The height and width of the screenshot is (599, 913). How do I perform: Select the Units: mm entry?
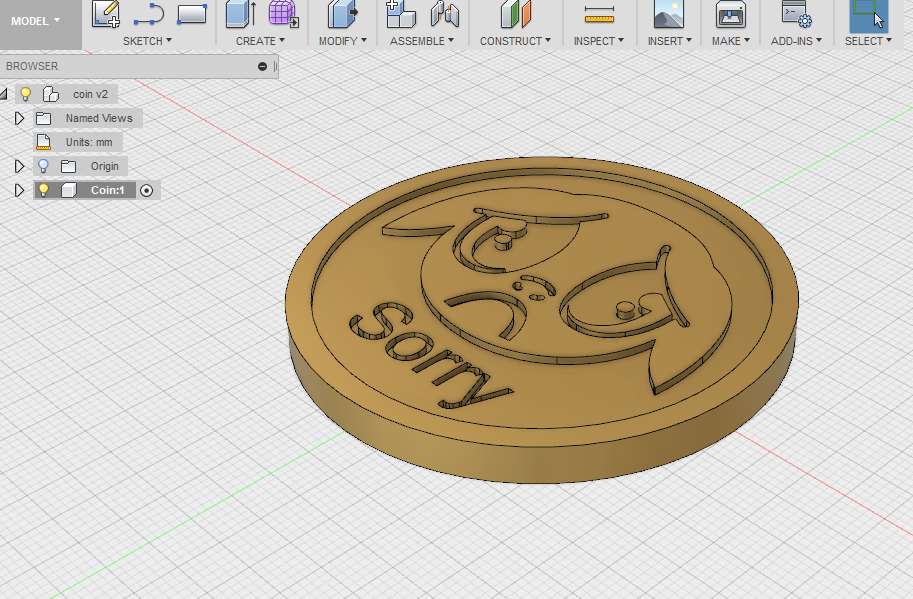click(x=89, y=143)
